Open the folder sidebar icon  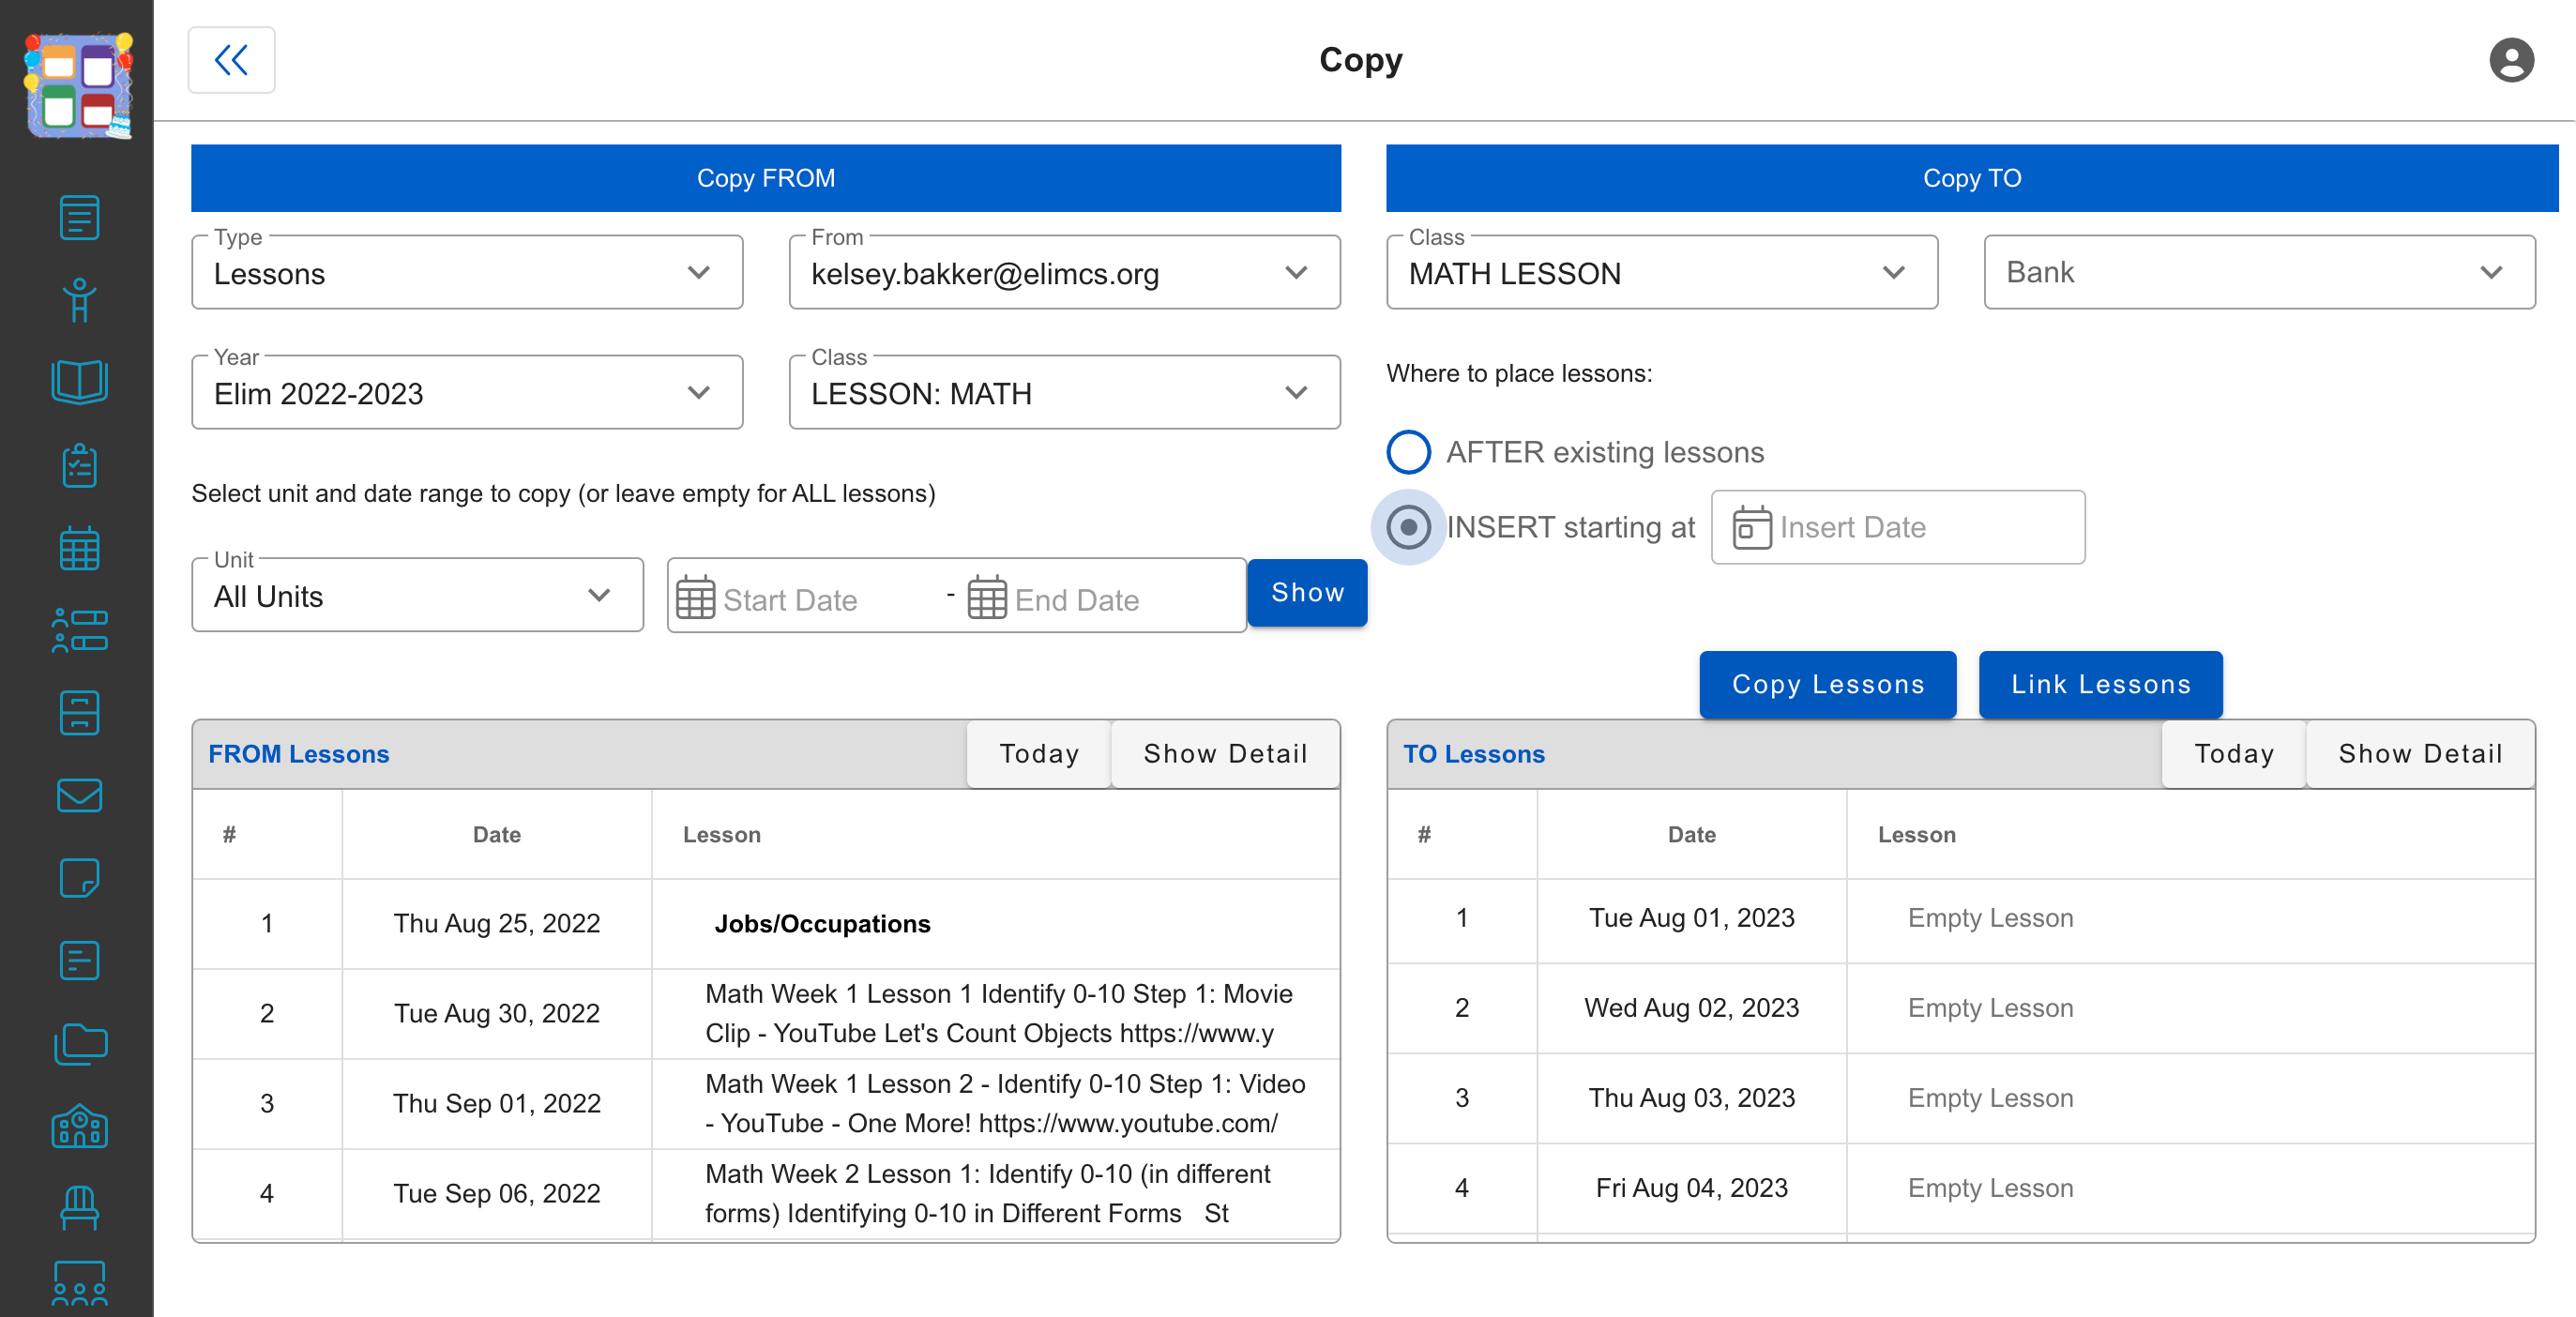click(x=79, y=1044)
